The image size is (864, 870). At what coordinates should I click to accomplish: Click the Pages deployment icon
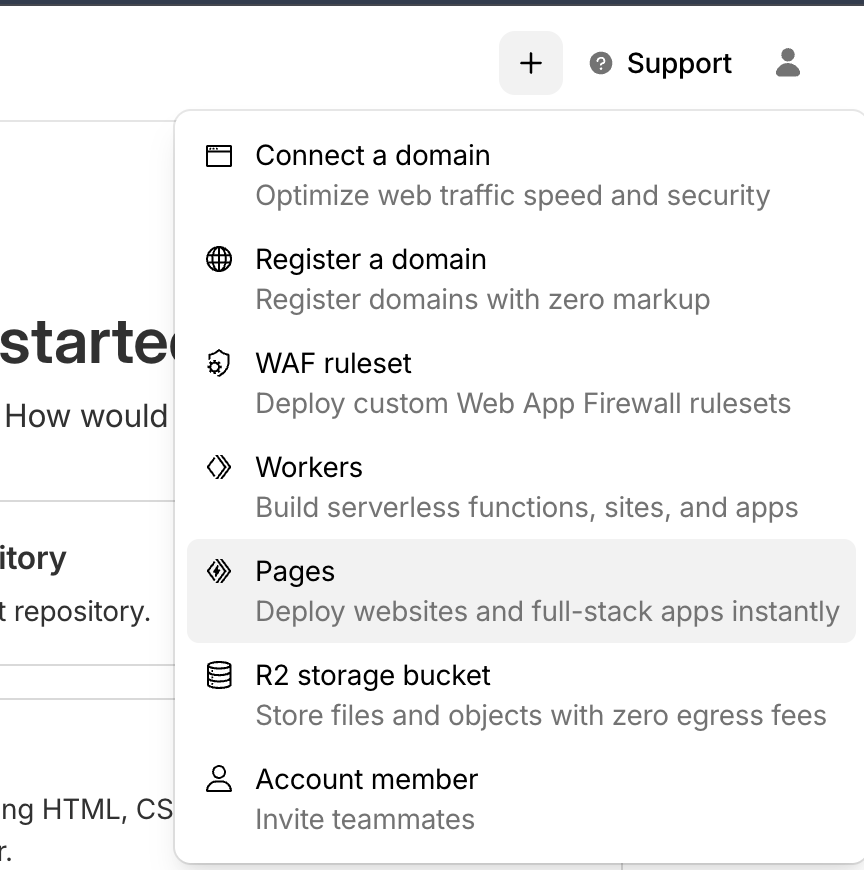click(x=219, y=572)
